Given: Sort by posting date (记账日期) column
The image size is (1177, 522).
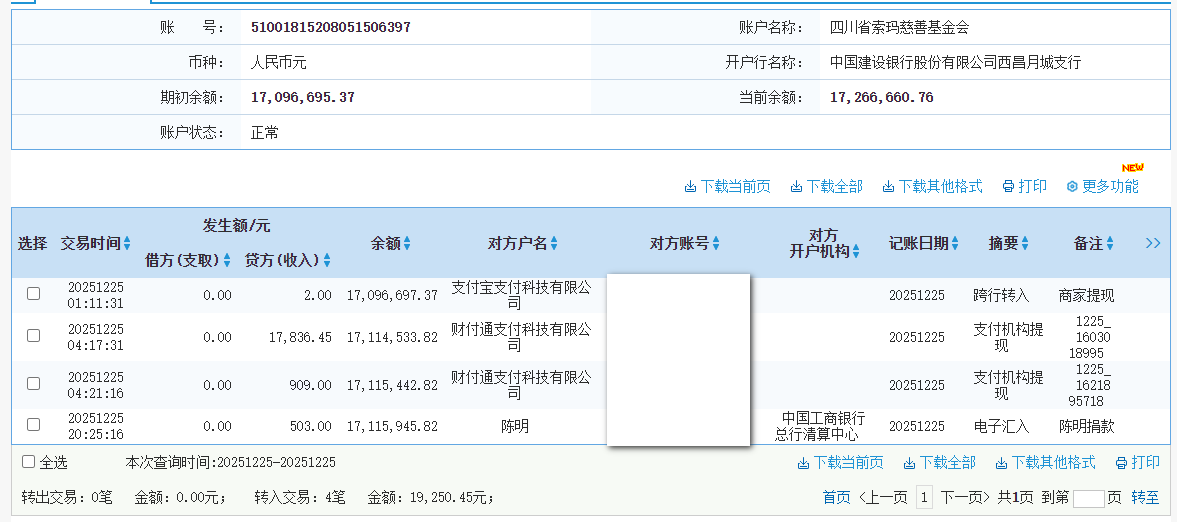Looking at the screenshot, I should click(x=955, y=244).
